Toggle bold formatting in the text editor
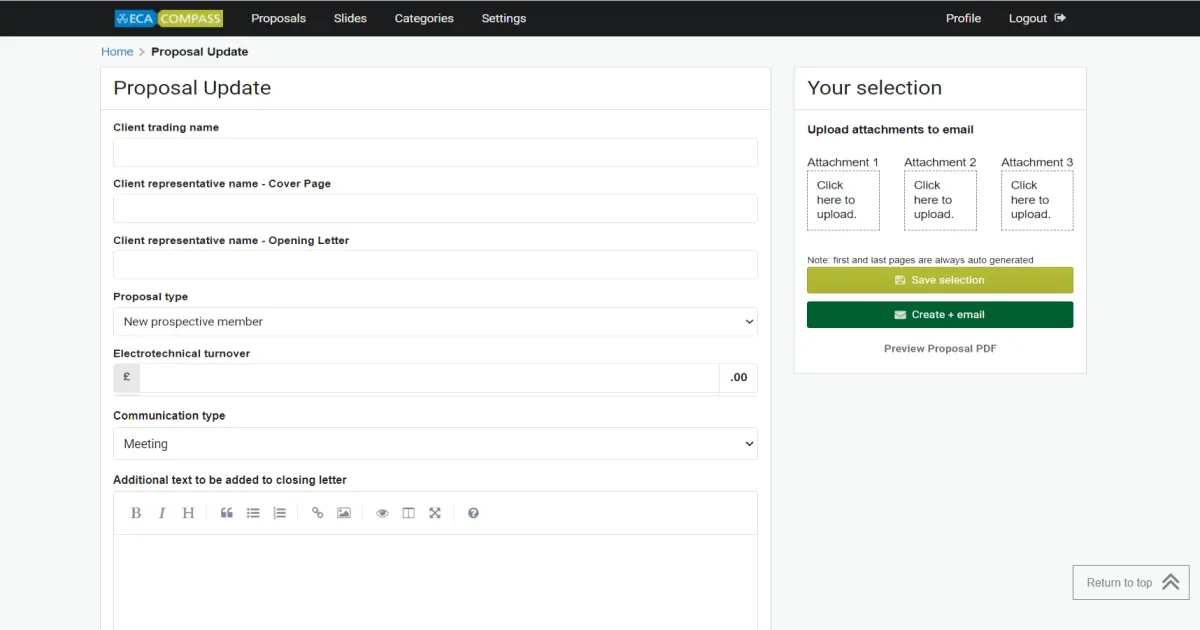This screenshot has height=630, width=1200. click(136, 512)
